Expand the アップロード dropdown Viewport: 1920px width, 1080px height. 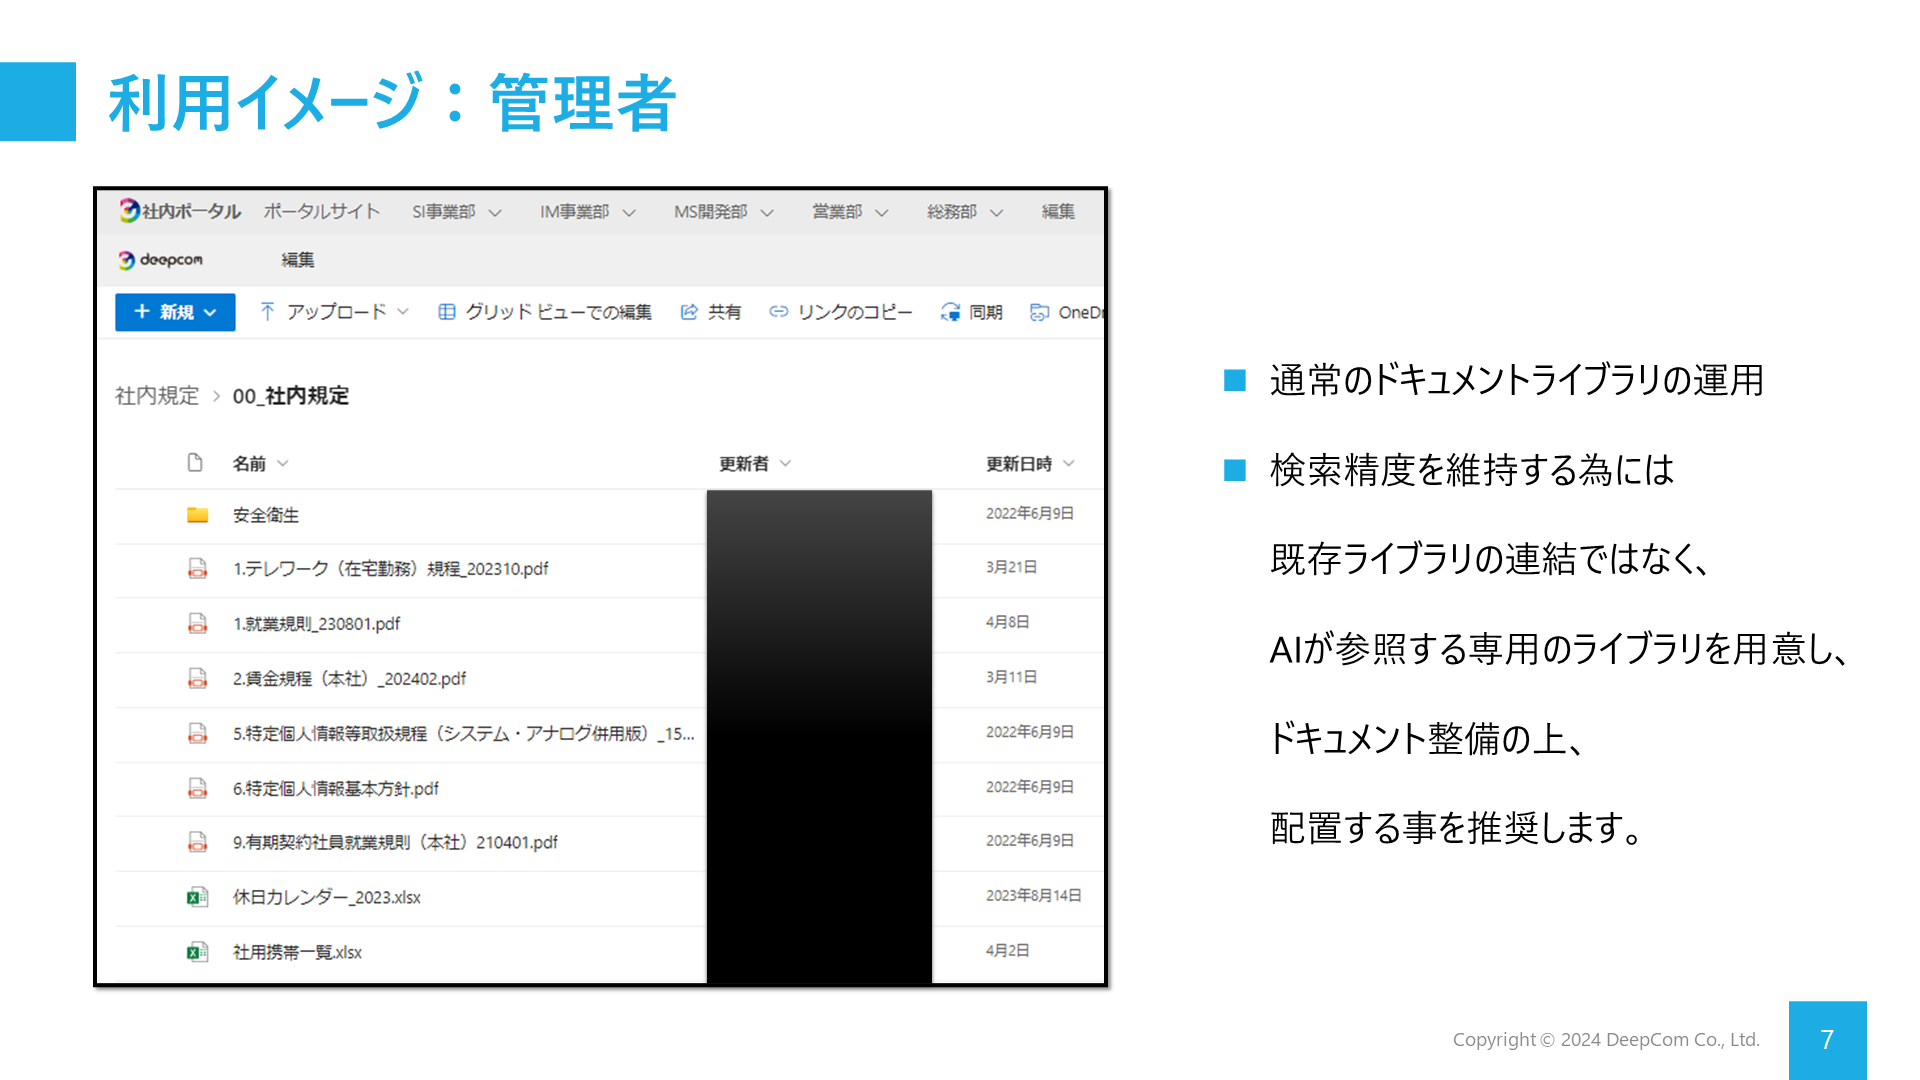pos(403,312)
